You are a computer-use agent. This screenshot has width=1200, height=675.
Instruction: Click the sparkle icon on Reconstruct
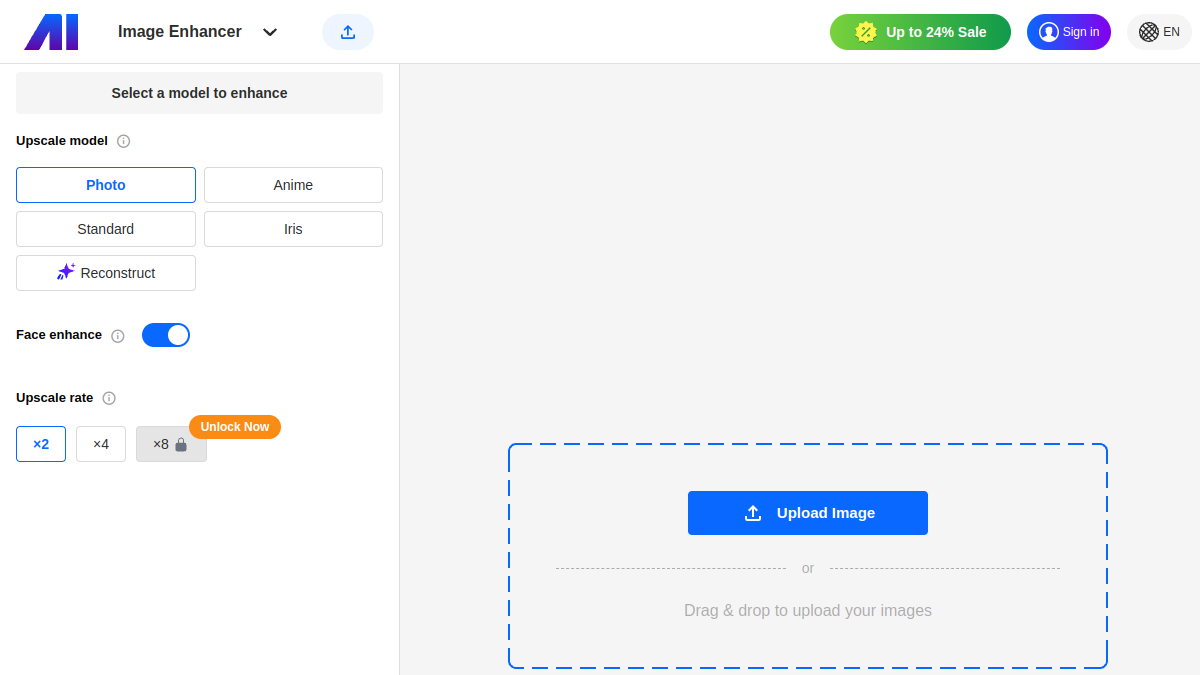pyautogui.click(x=66, y=272)
